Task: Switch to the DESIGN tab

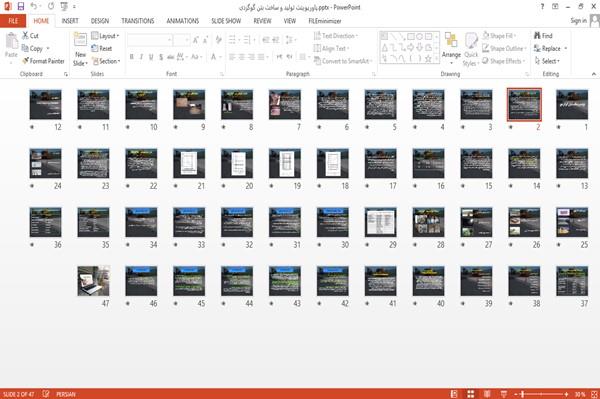Action: pyautogui.click(x=100, y=21)
